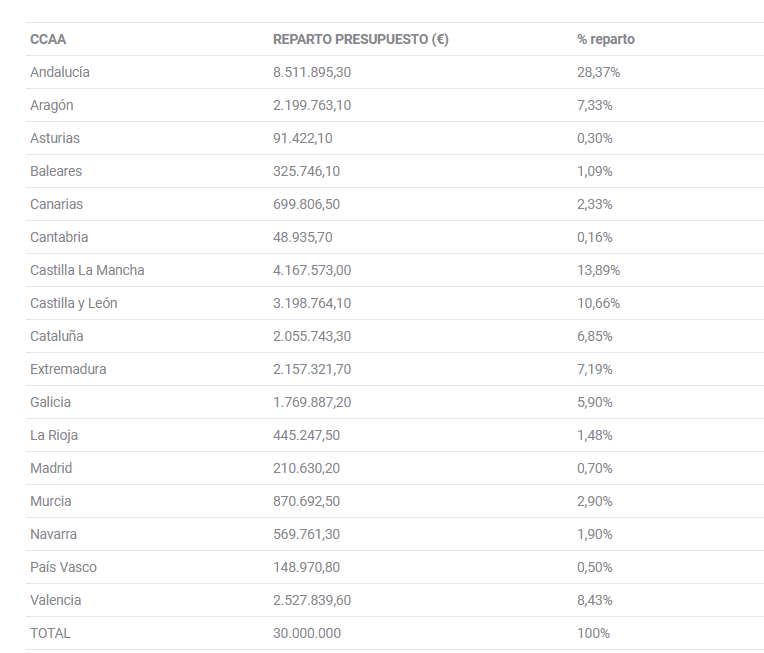Select the Andalucía row name
Screen dimensions: 764x653
[x=60, y=72]
